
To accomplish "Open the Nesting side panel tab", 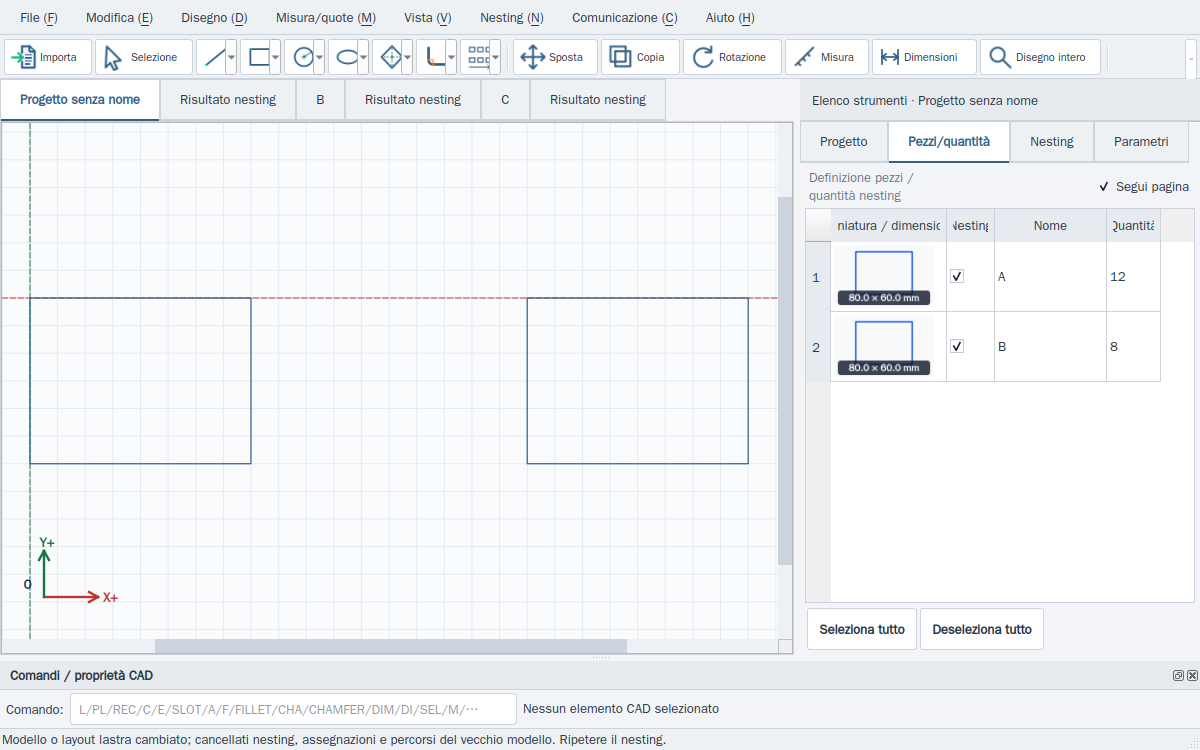I will coord(1052,142).
